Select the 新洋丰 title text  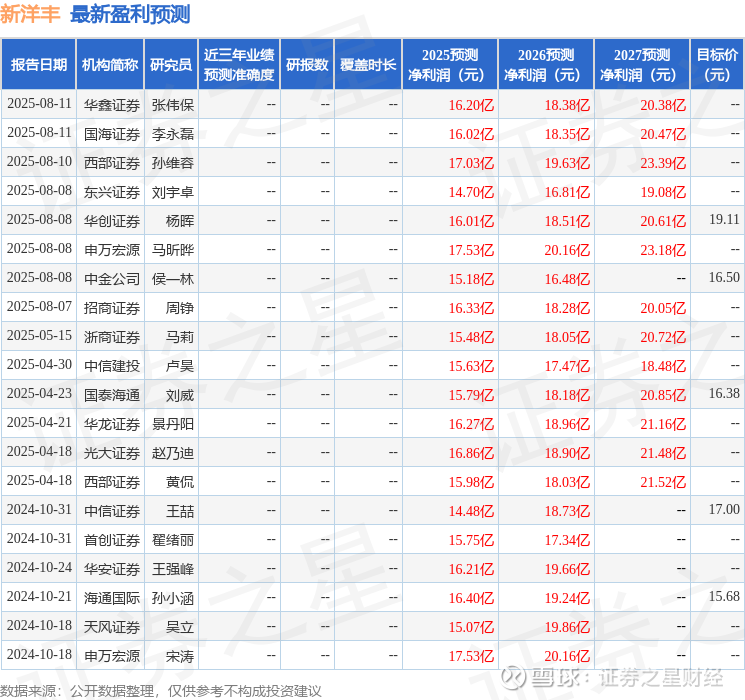click(x=30, y=14)
